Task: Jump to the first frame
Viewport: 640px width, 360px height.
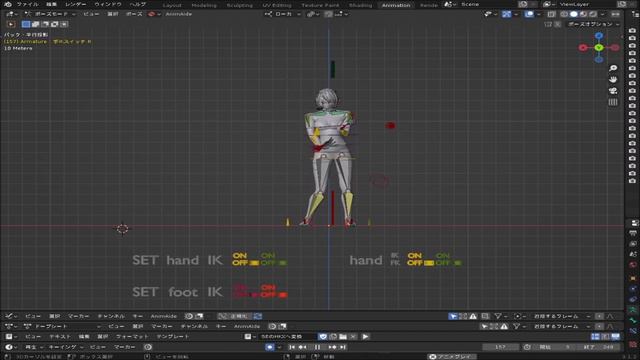Action: [292, 347]
